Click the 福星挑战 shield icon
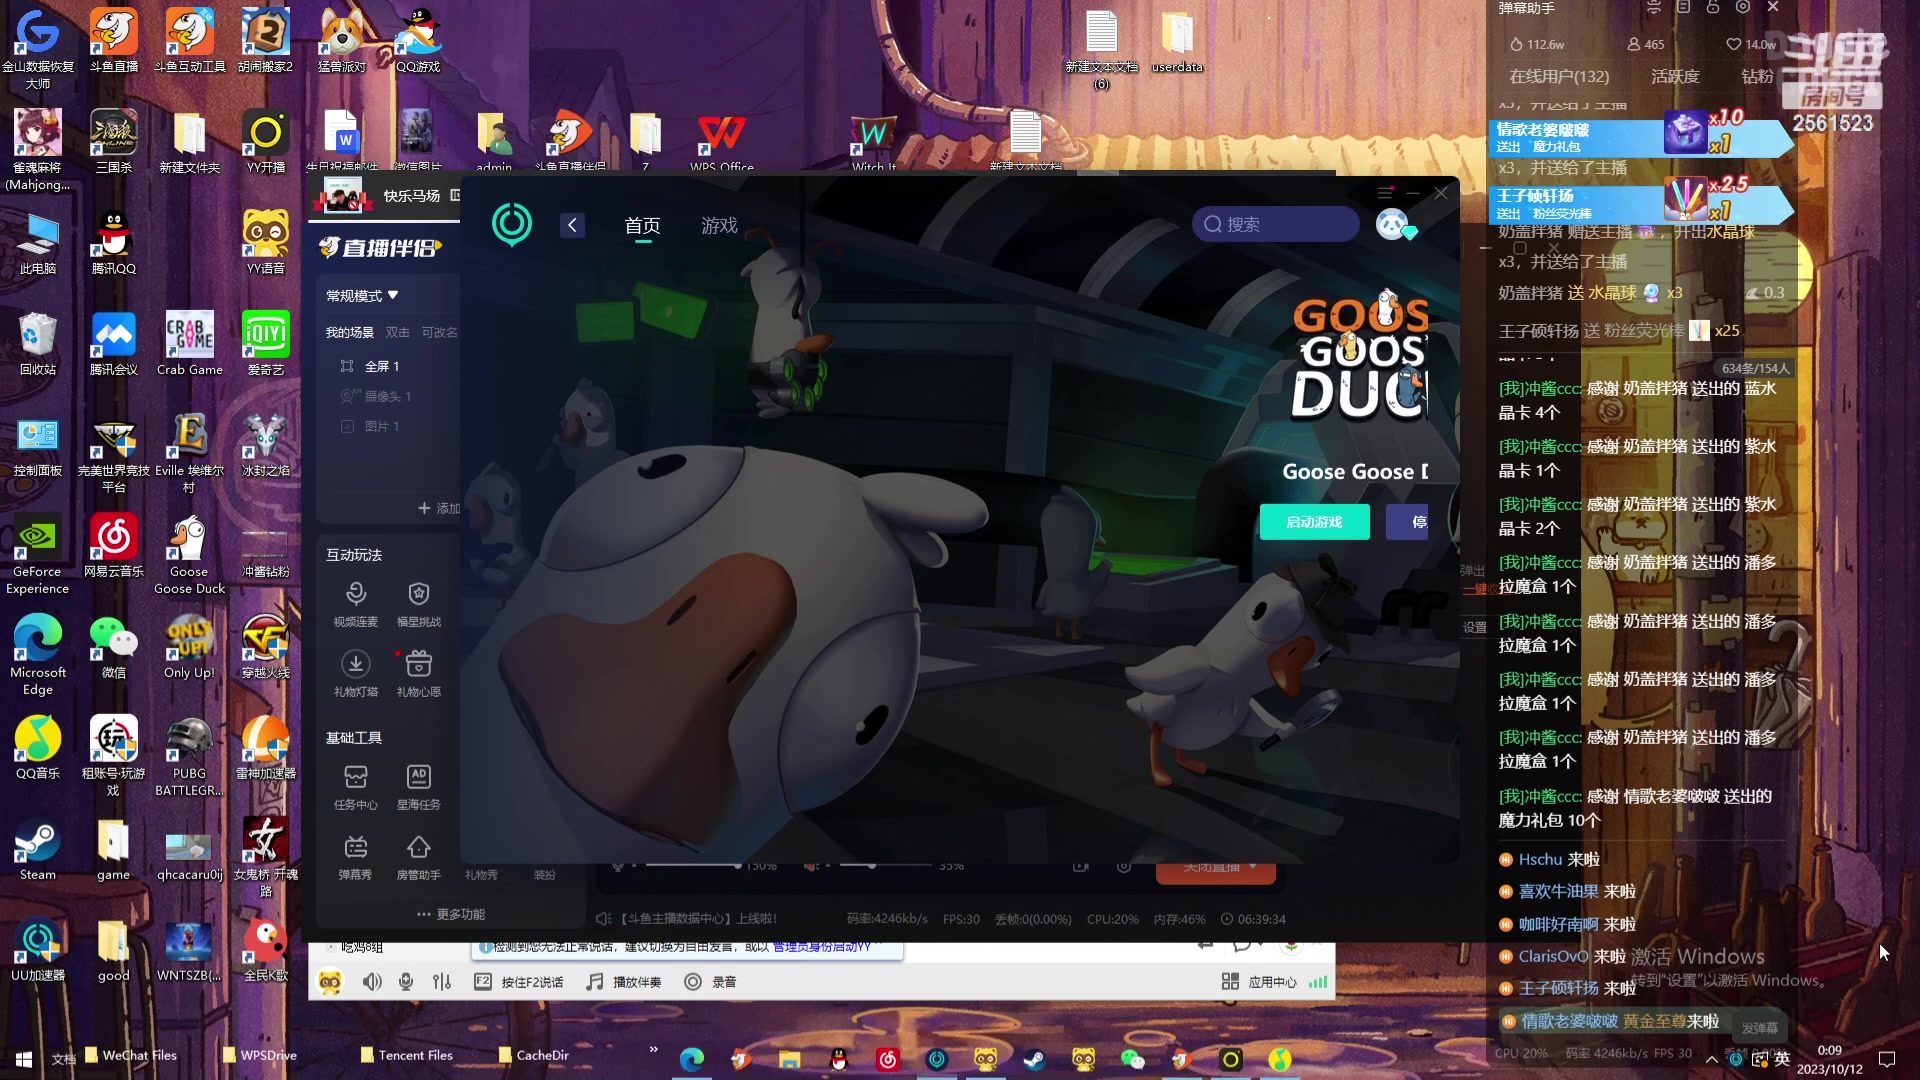This screenshot has height=1080, width=1920. point(419,594)
